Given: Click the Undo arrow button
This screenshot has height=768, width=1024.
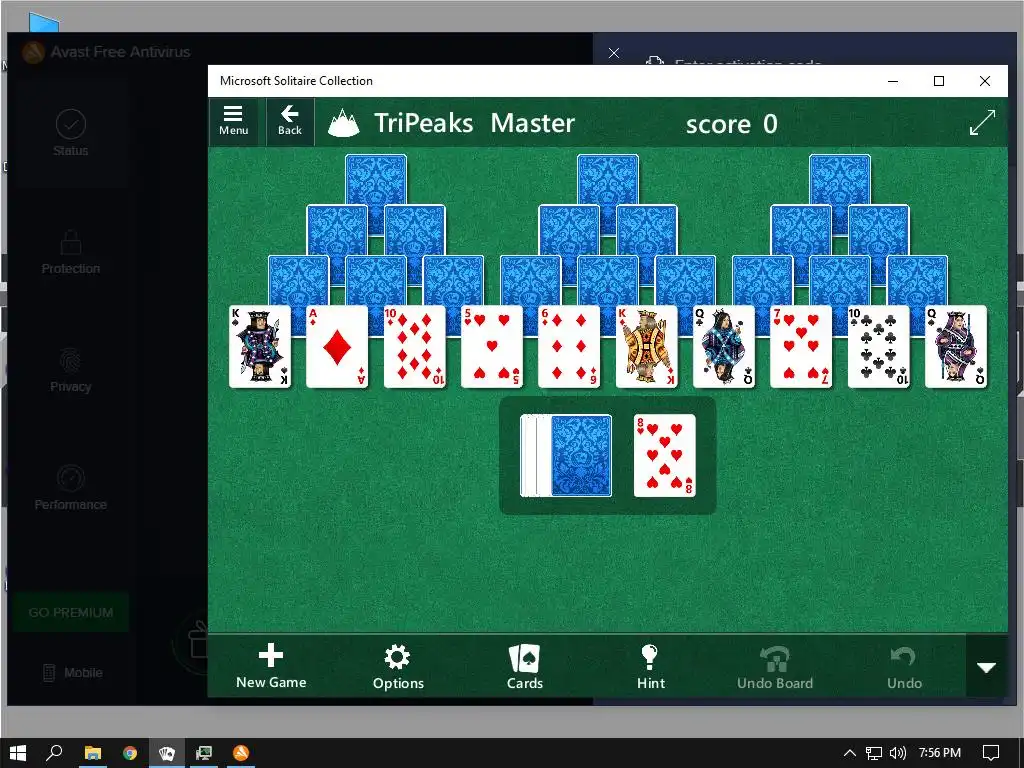Looking at the screenshot, I should point(904,667).
